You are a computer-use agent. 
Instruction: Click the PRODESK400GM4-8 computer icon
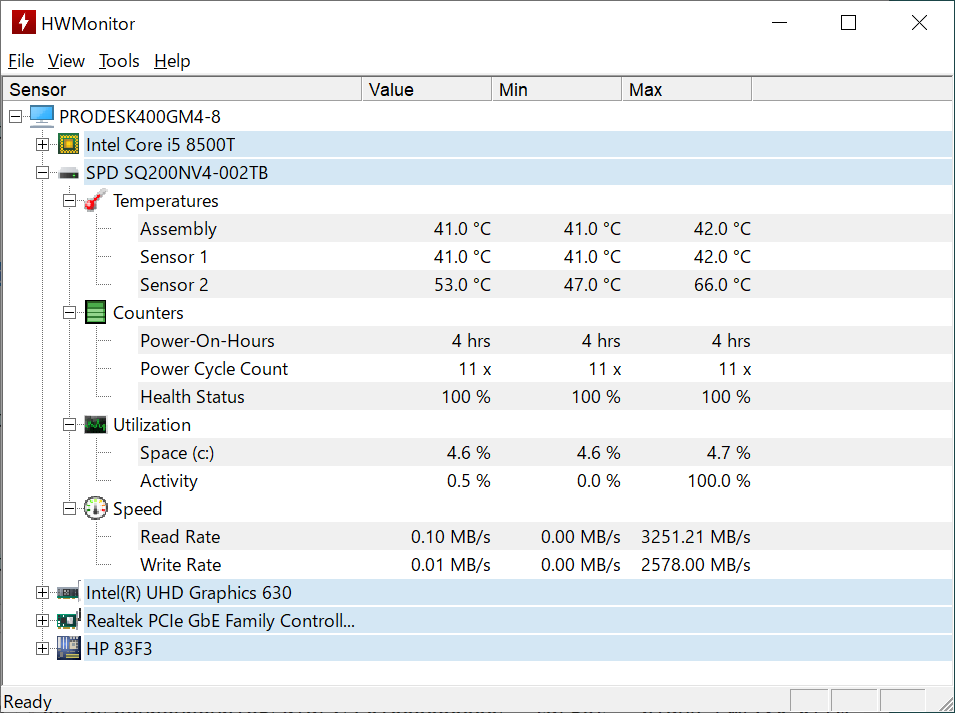click(x=42, y=117)
